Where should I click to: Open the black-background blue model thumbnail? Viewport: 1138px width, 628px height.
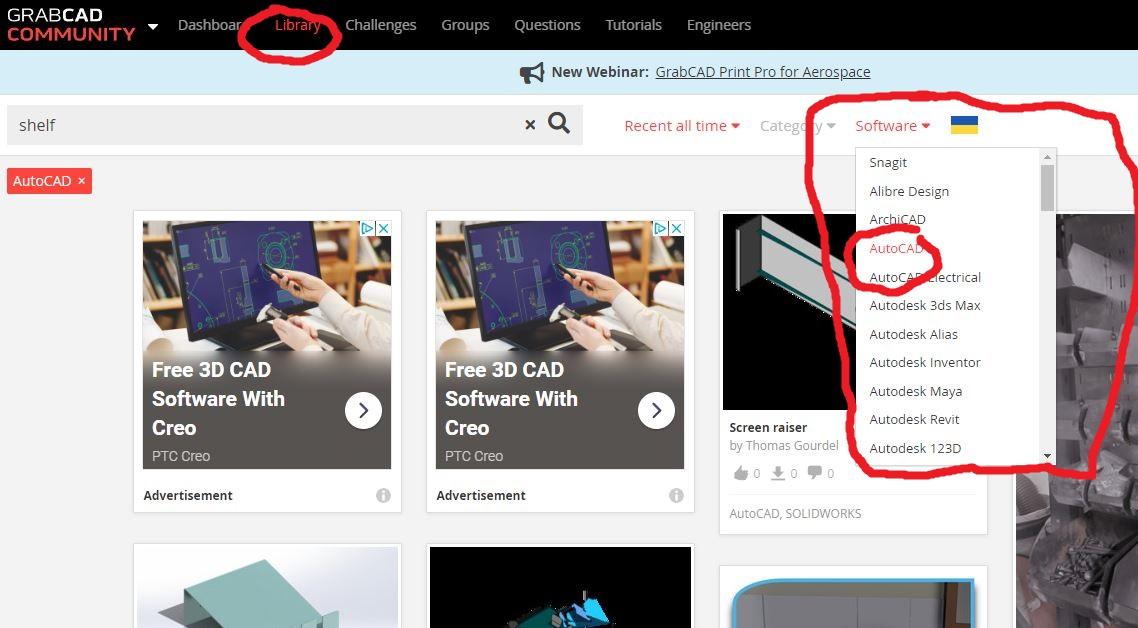click(x=560, y=587)
